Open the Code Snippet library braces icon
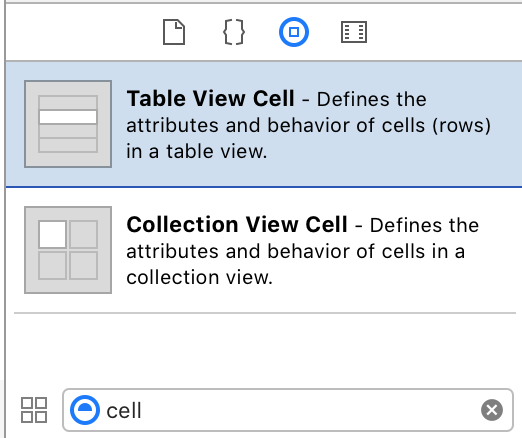The image size is (522, 438). [234, 32]
